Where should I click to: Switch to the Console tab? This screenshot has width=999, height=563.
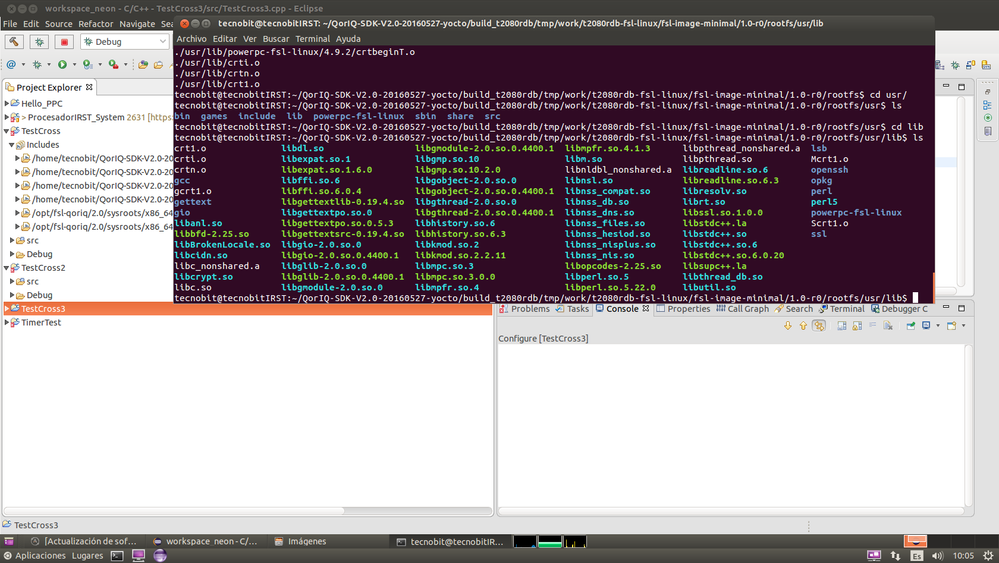coord(622,309)
